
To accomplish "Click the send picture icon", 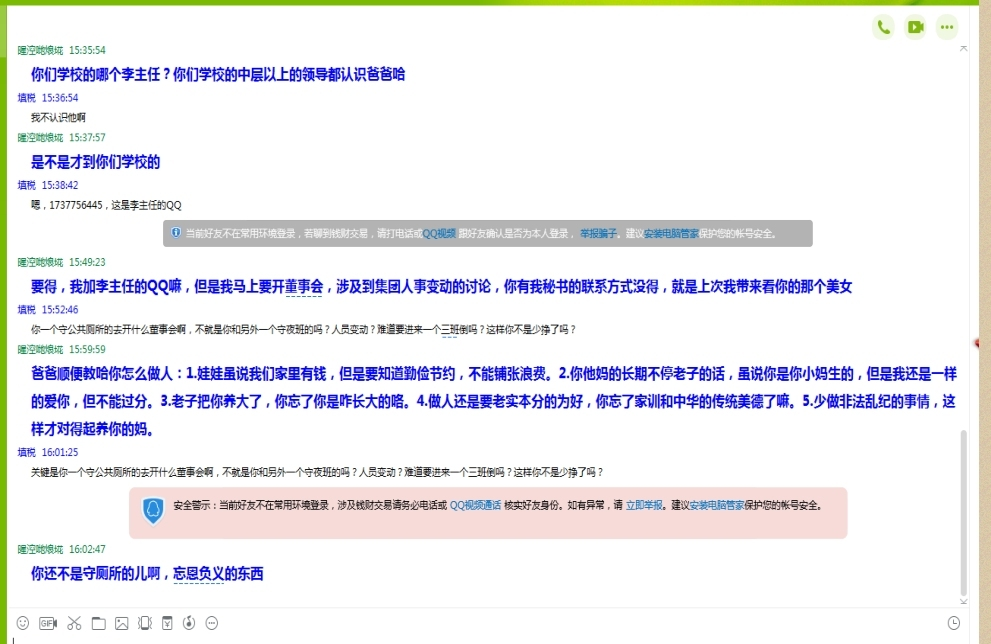I will tap(121, 623).
